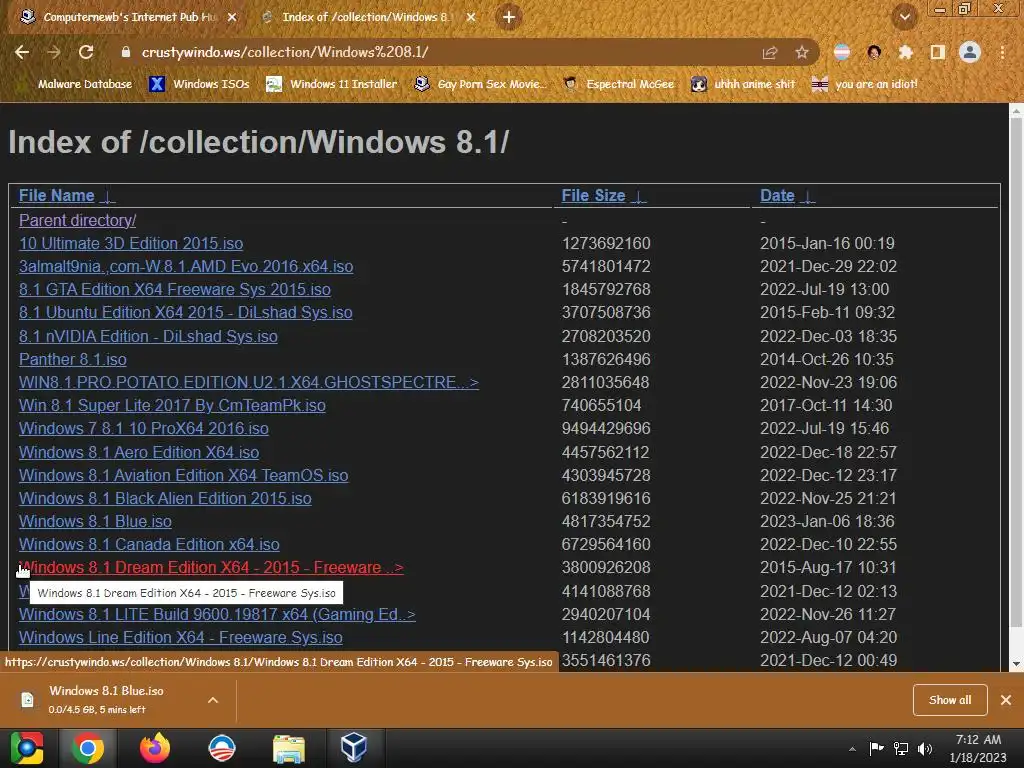
Task: Expand the tab search dropdown
Action: (904, 17)
